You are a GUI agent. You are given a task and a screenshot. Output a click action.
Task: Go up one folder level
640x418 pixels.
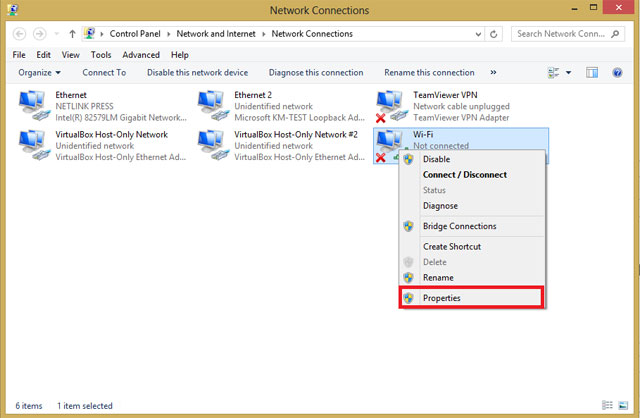[72, 34]
